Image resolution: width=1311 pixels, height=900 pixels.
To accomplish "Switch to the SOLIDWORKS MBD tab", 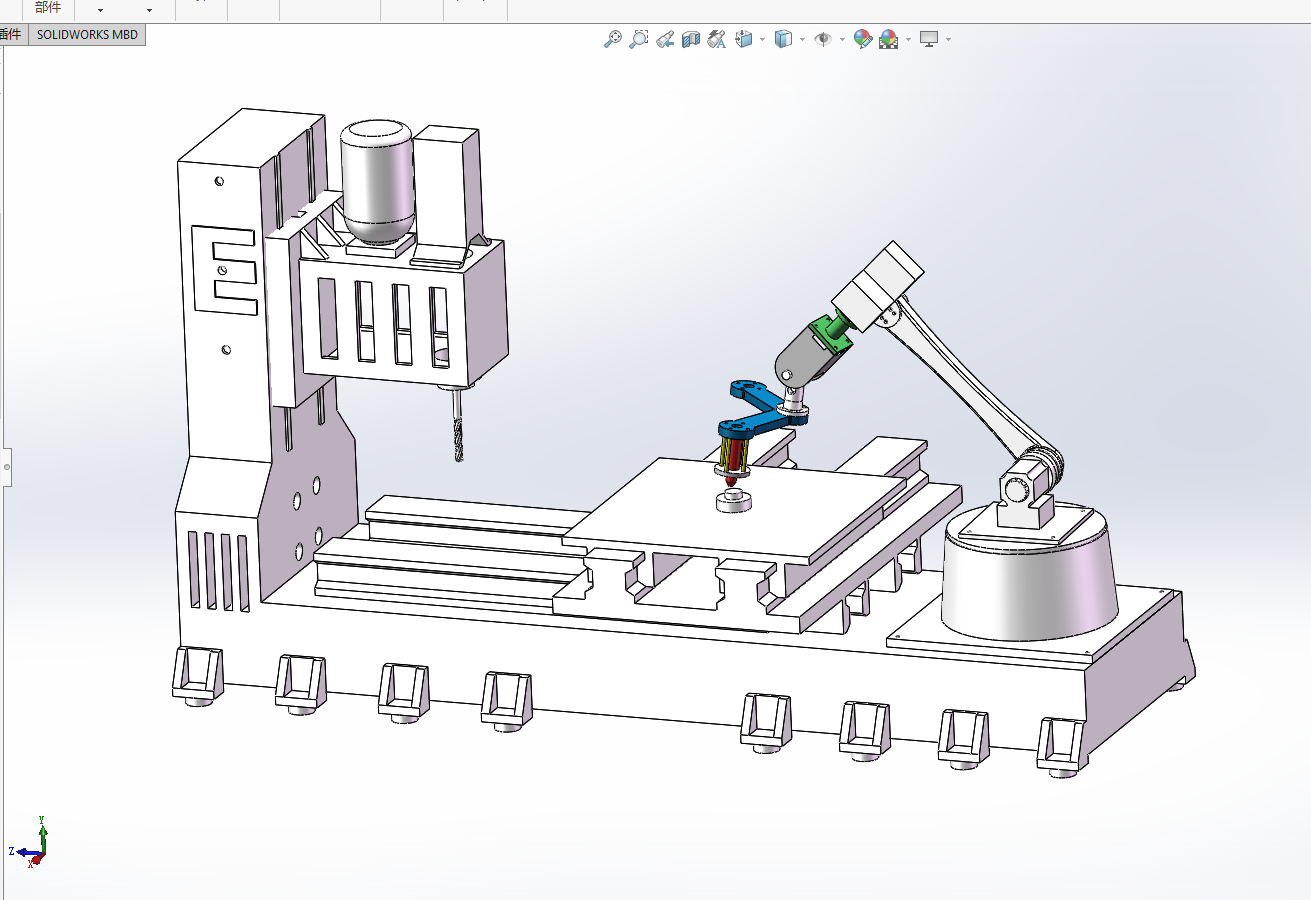I will point(87,34).
